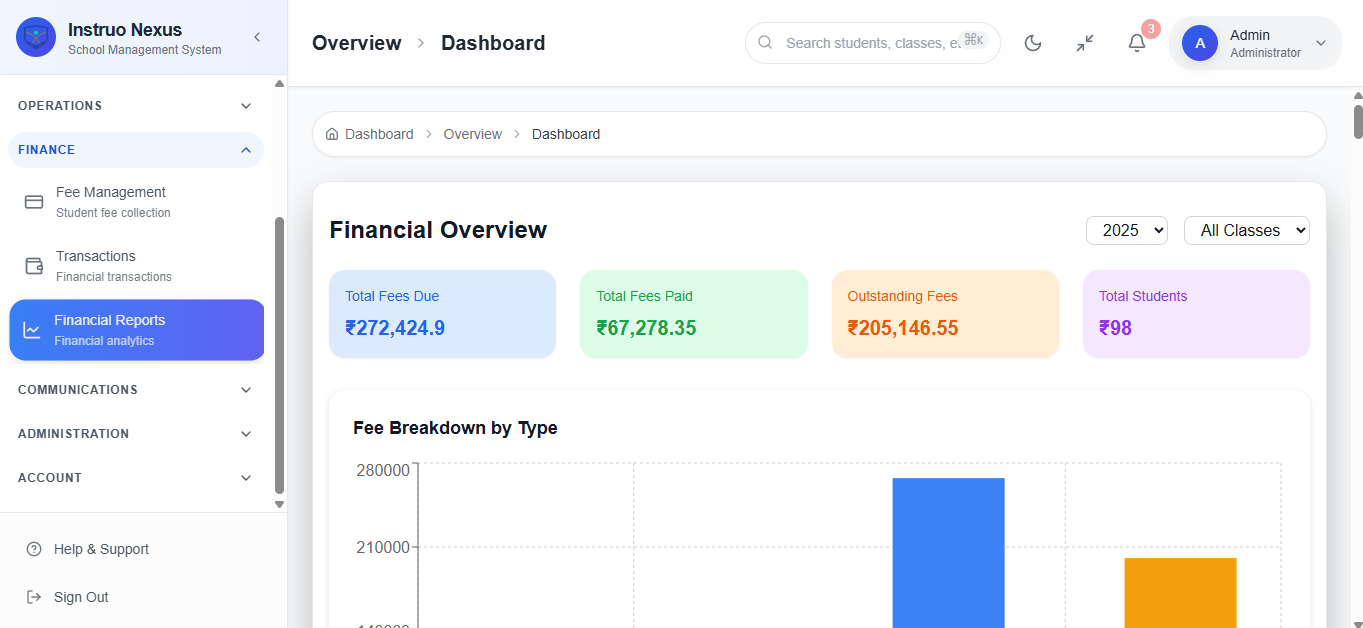The image size is (1363, 628).
Task: Expand the Administration sidebar section
Action: click(136, 434)
